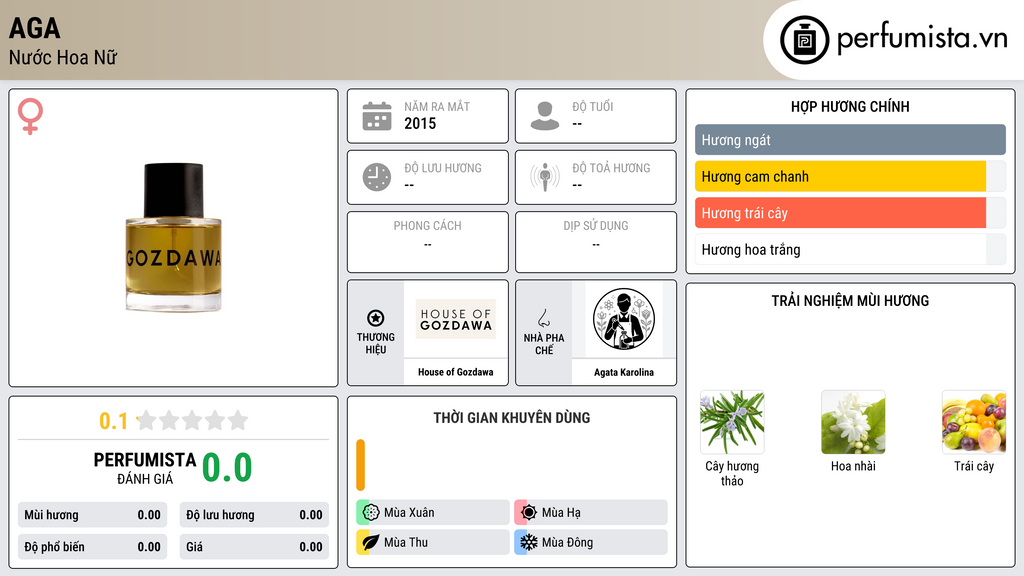Select the Cây hương thảo rosemary note image

pyautogui.click(x=732, y=423)
